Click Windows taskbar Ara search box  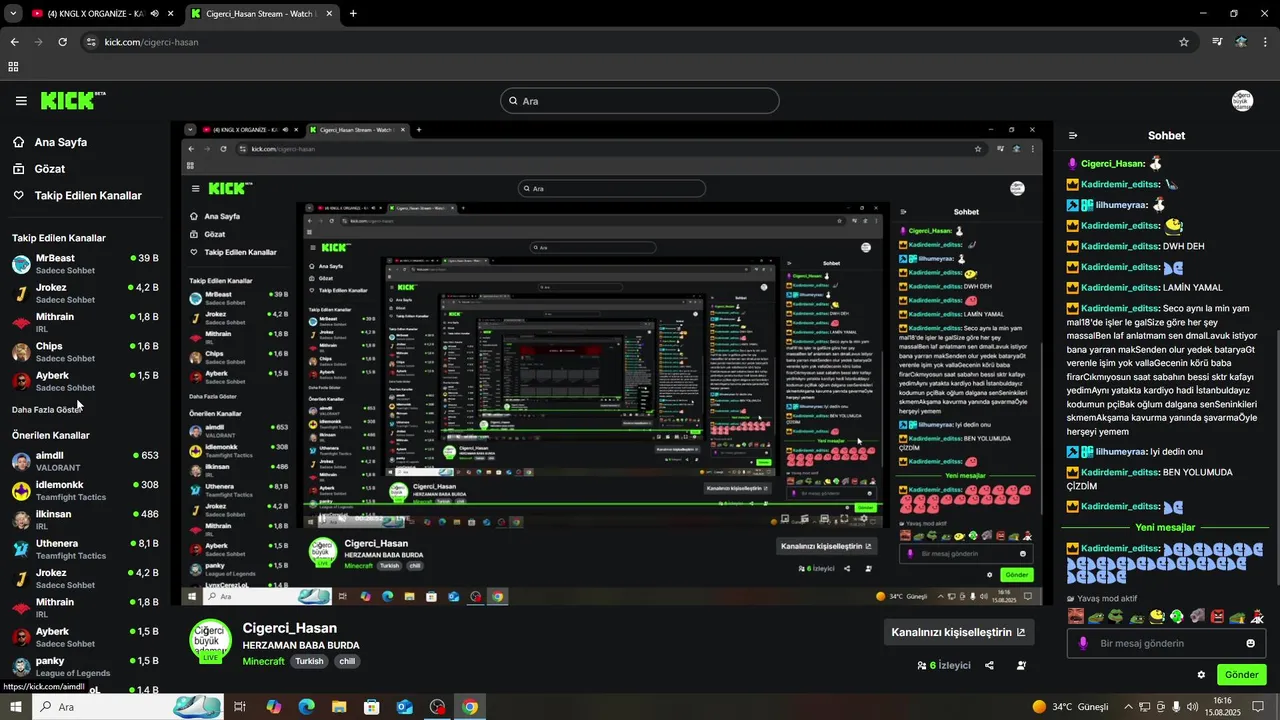pyautogui.click(x=127, y=707)
